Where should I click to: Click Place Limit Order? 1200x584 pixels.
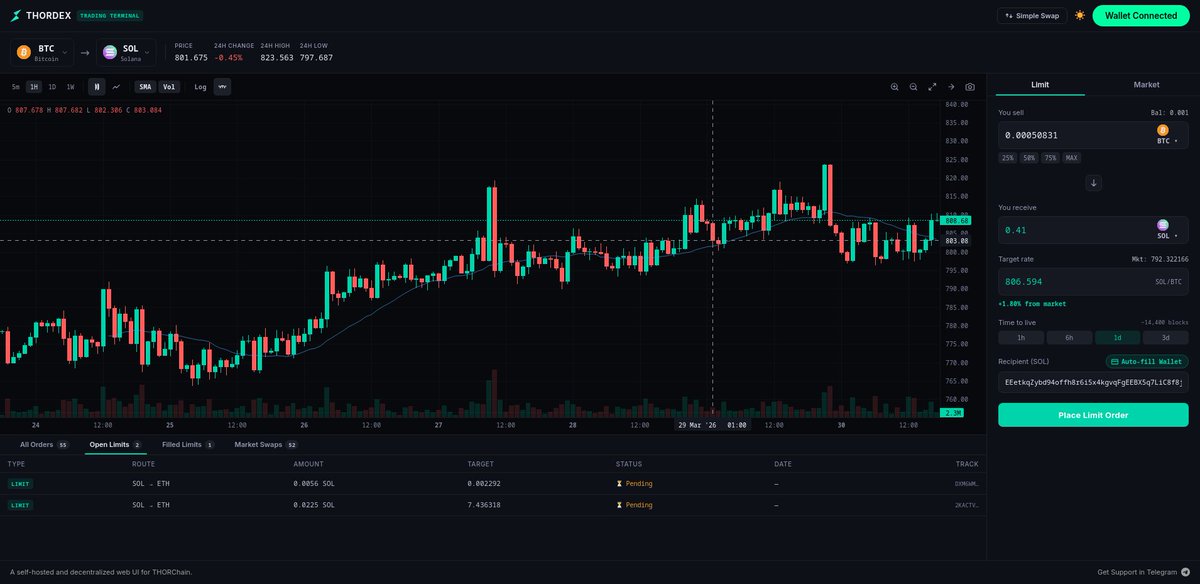[x=1093, y=415]
